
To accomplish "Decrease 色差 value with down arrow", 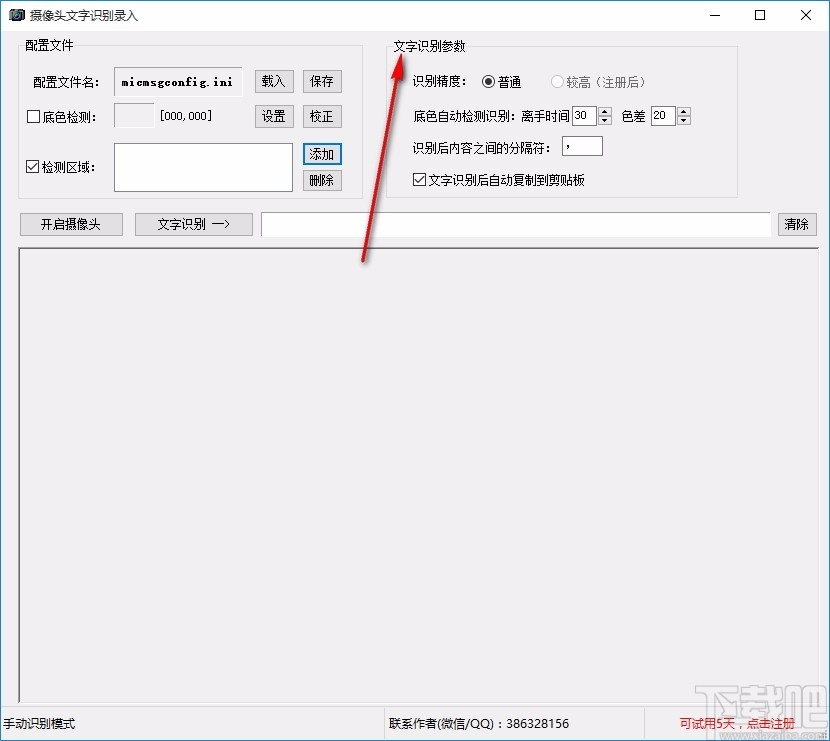I will pos(684,121).
